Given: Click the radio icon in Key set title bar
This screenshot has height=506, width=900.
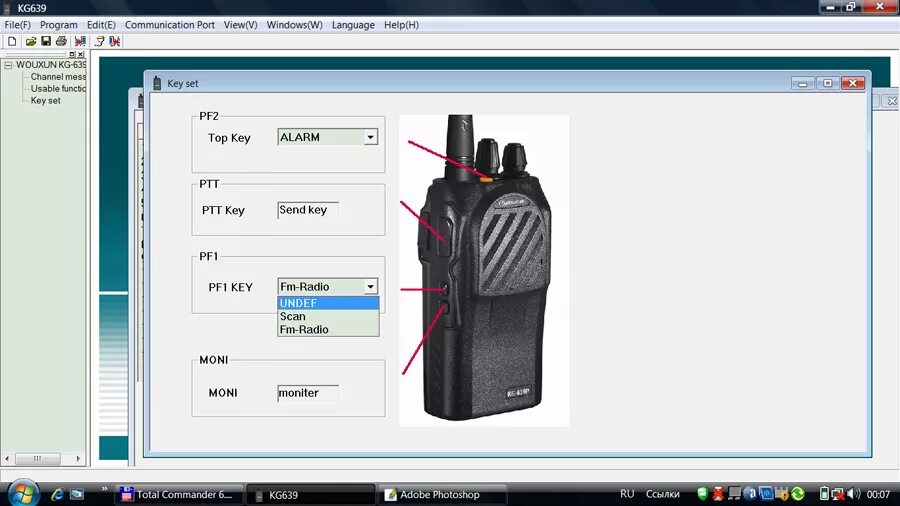Looking at the screenshot, I should point(157,83).
